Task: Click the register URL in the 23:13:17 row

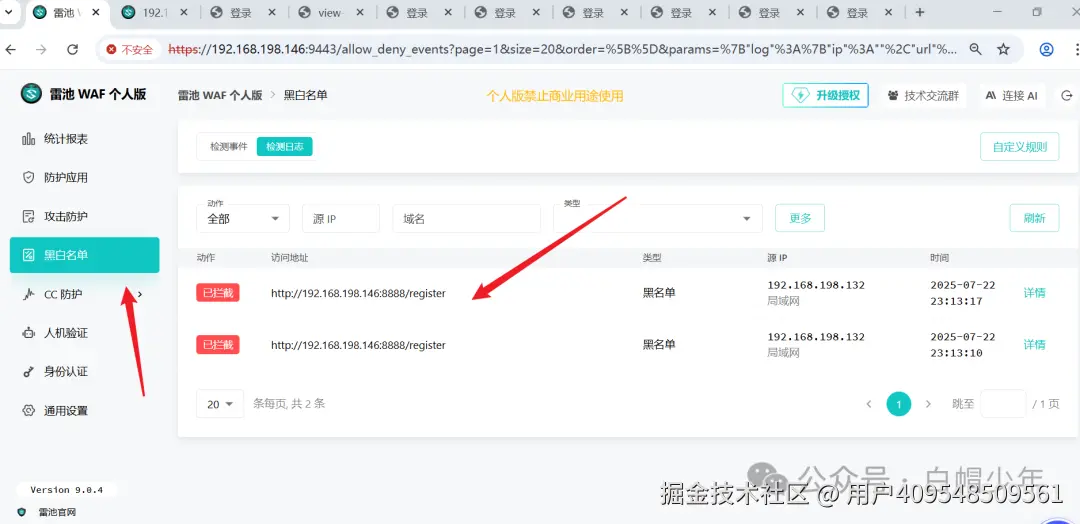Action: coord(358,293)
